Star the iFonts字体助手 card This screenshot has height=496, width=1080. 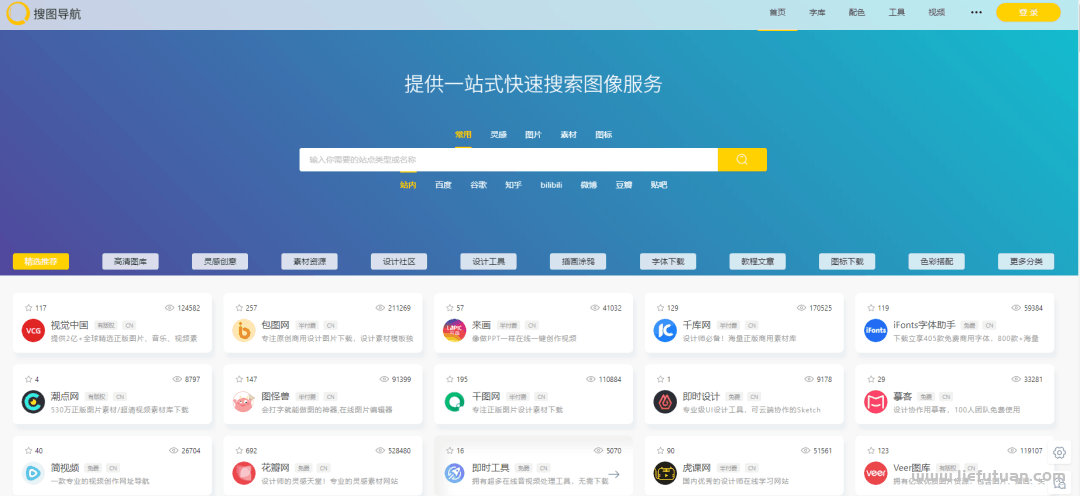871,308
